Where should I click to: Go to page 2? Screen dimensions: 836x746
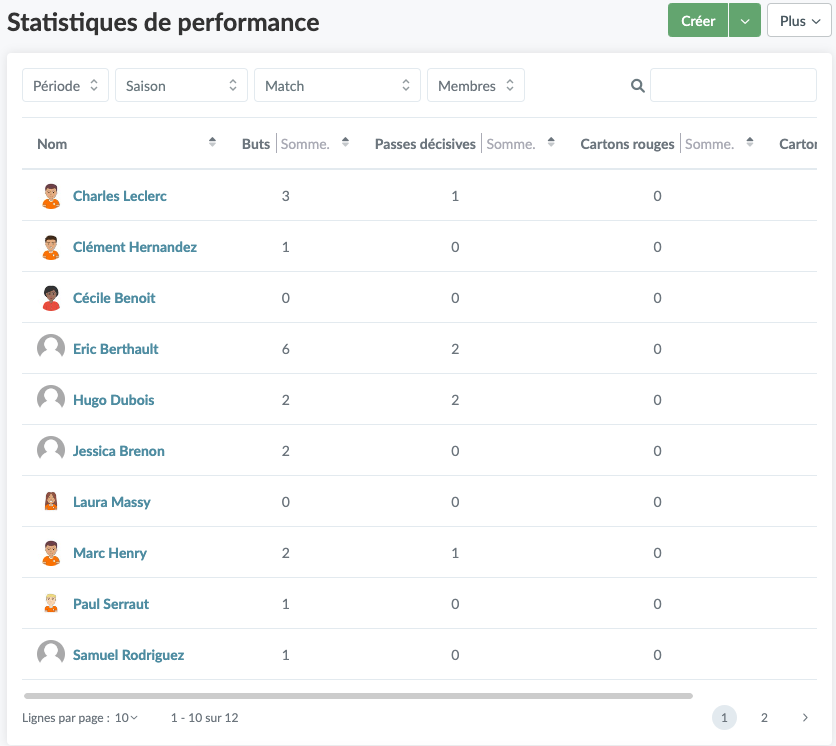coord(764,717)
